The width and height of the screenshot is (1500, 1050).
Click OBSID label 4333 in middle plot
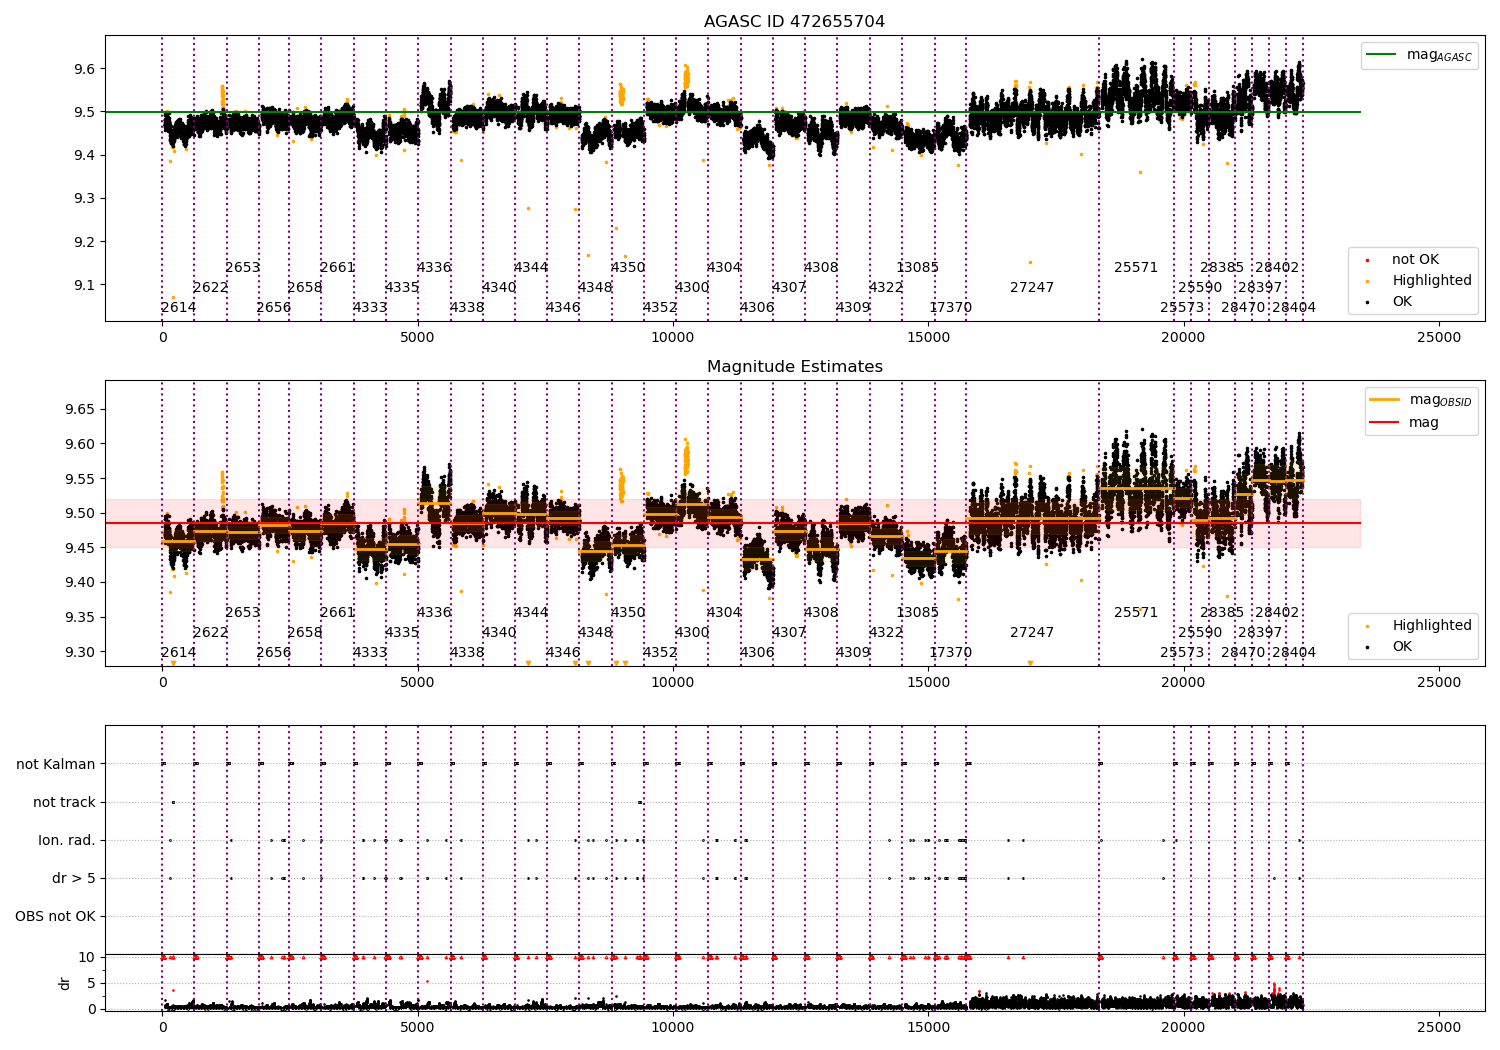pyautogui.click(x=370, y=653)
